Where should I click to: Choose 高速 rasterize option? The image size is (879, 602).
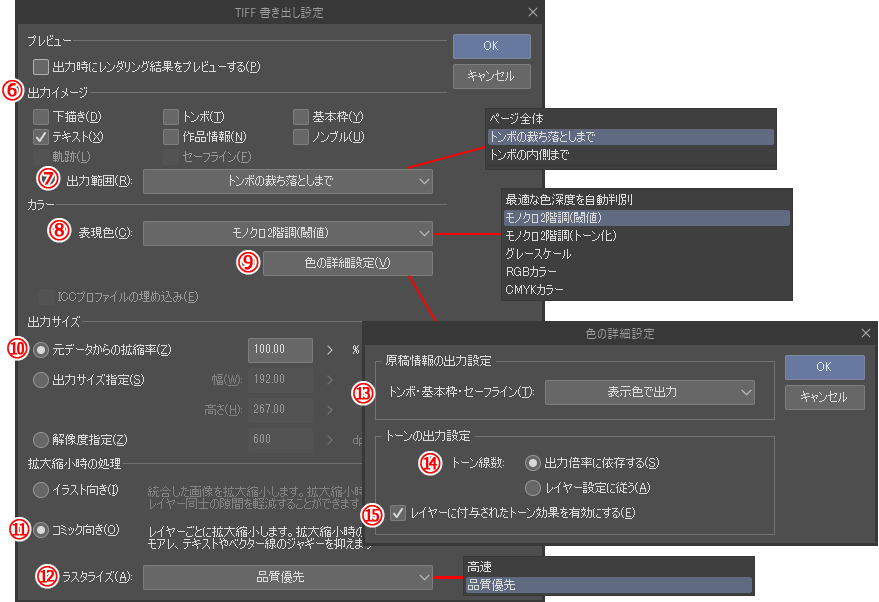[x=608, y=567]
